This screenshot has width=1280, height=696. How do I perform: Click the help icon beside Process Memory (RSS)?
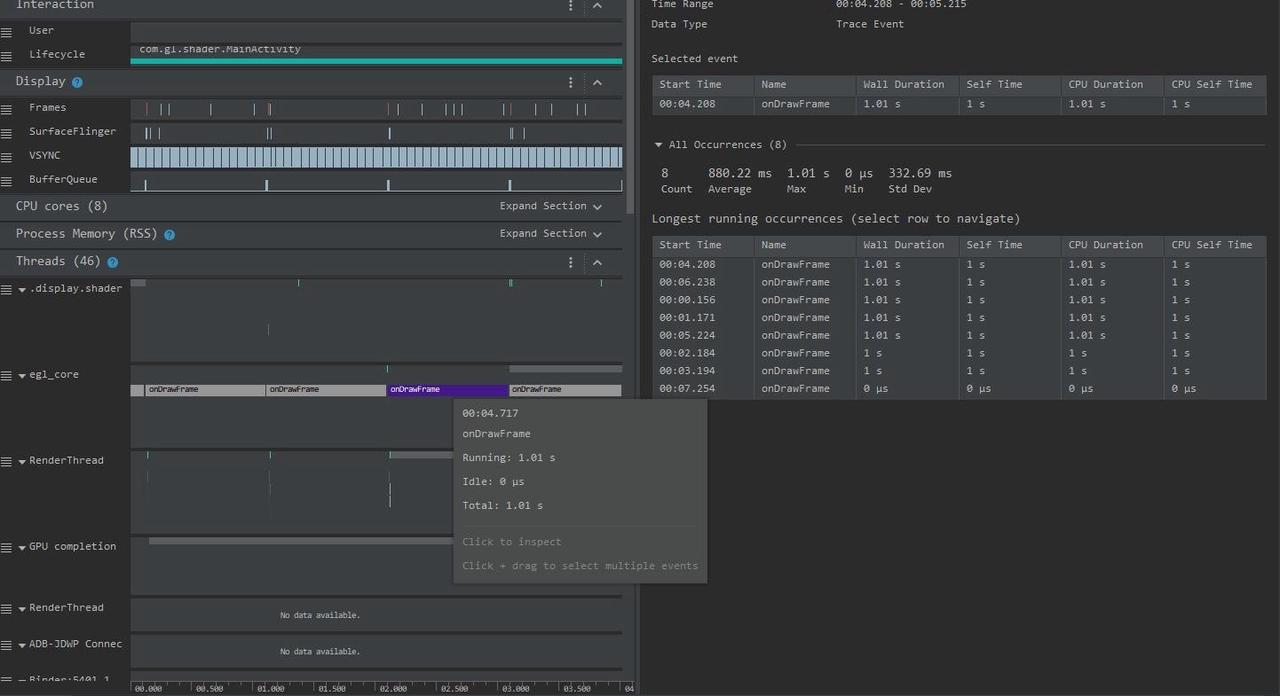(x=169, y=235)
